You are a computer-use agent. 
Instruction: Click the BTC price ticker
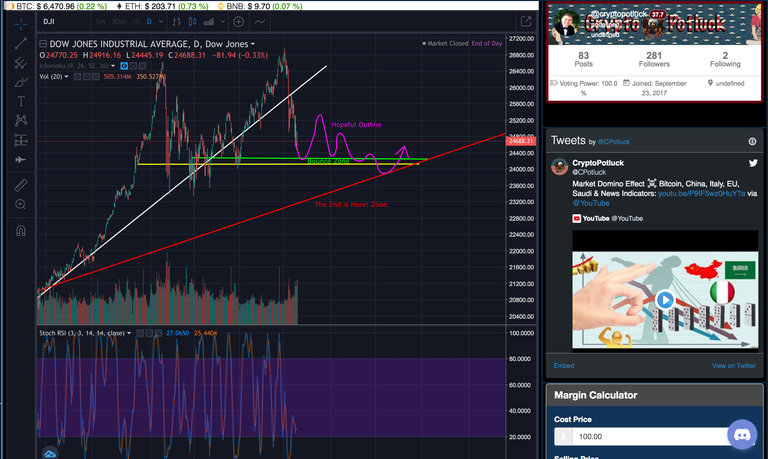(x=57, y=6)
